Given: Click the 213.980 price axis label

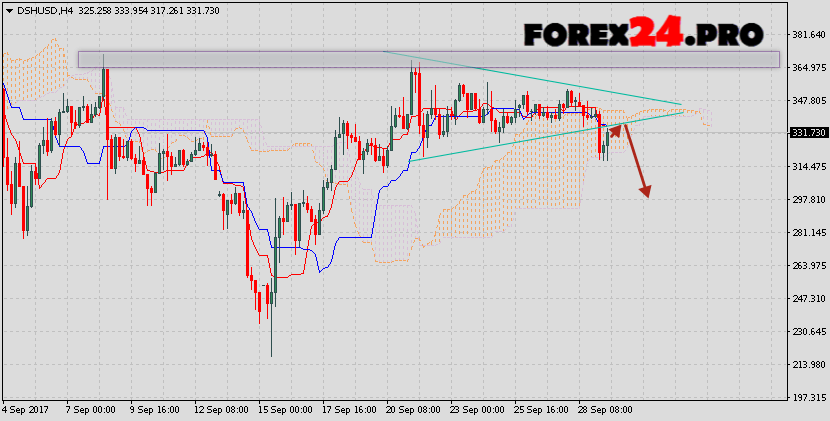Looking at the screenshot, I should 807,364.
